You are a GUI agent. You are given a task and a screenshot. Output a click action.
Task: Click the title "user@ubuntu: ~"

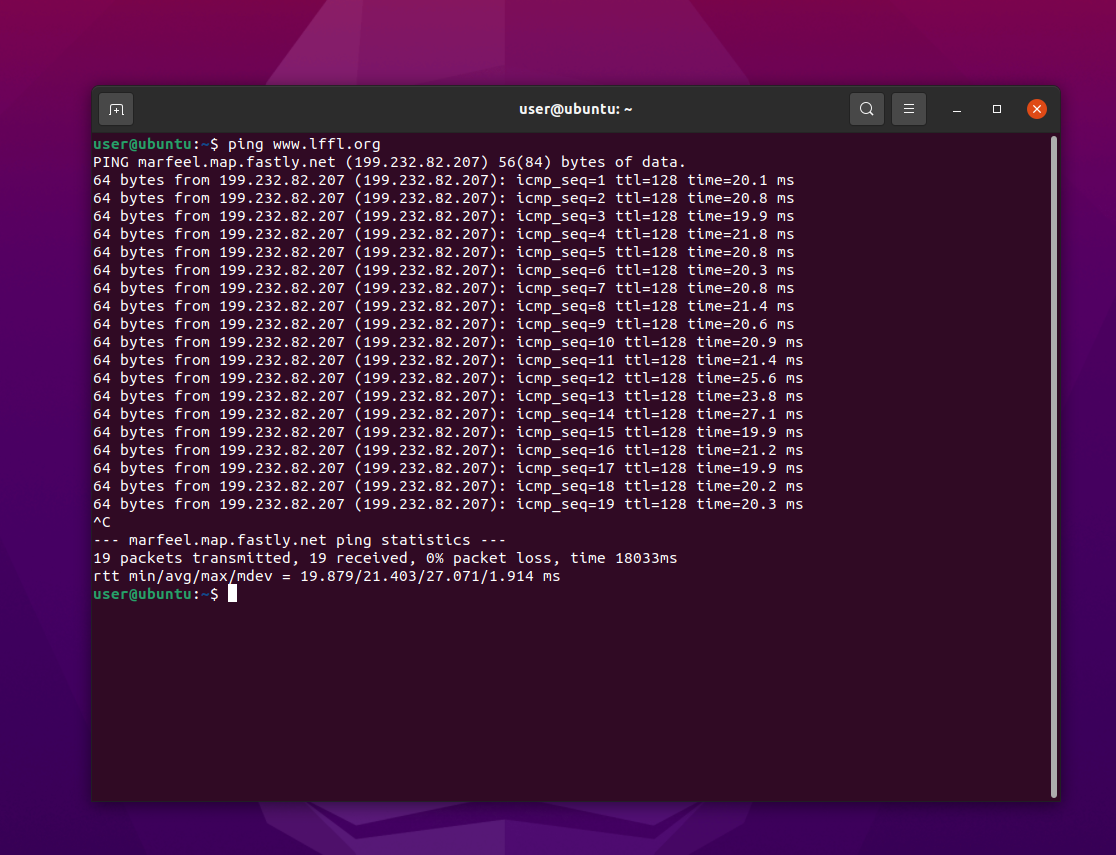tap(576, 108)
